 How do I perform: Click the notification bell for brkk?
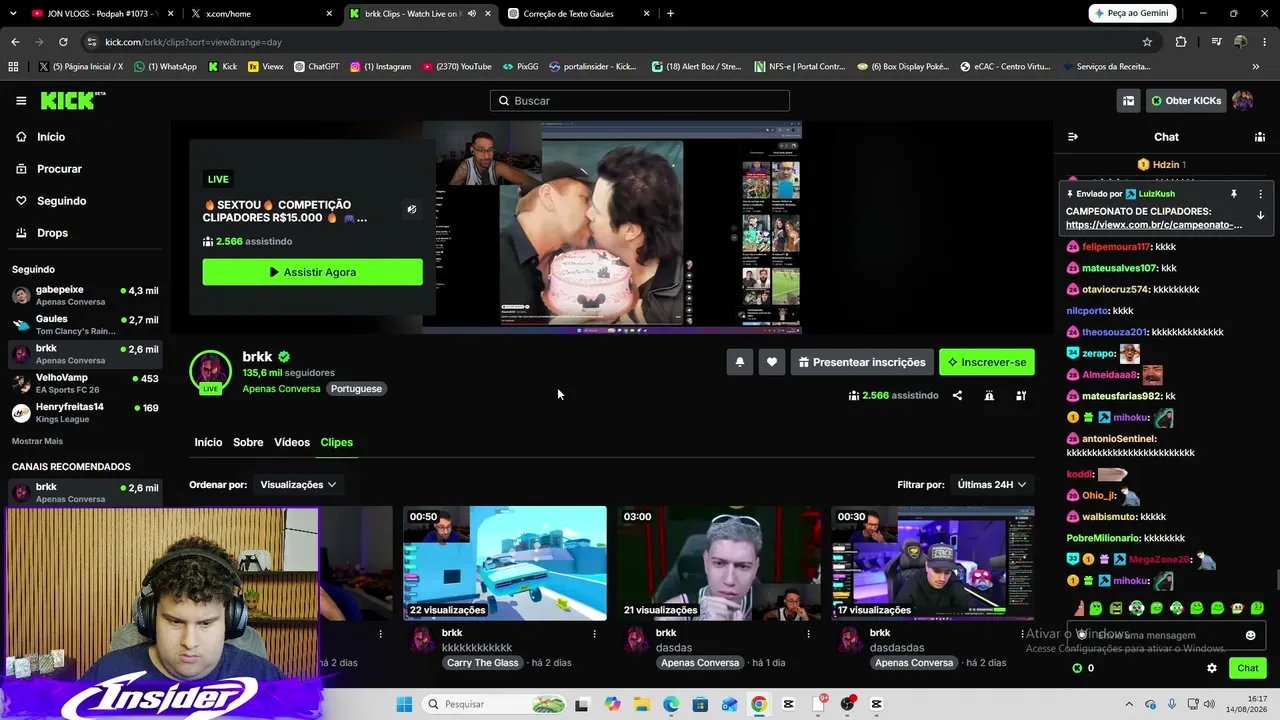pyautogui.click(x=739, y=362)
